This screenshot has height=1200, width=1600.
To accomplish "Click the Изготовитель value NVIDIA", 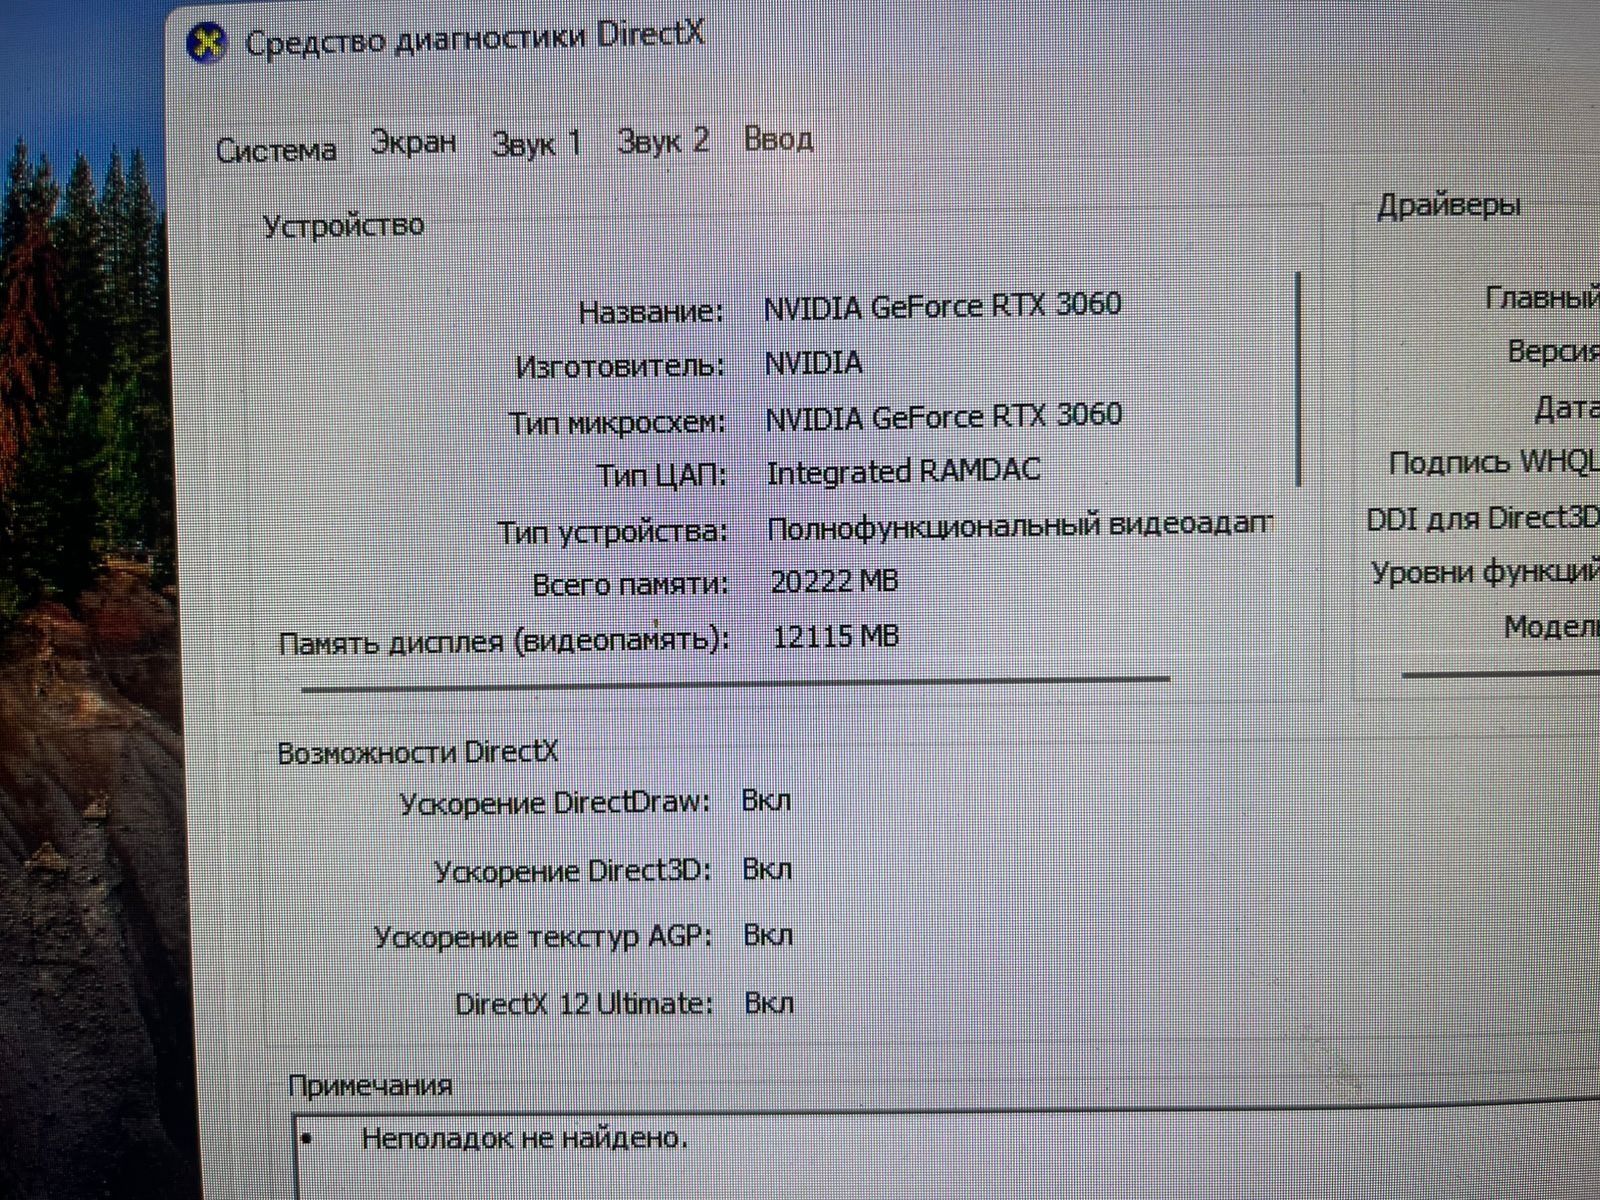I will coord(813,362).
